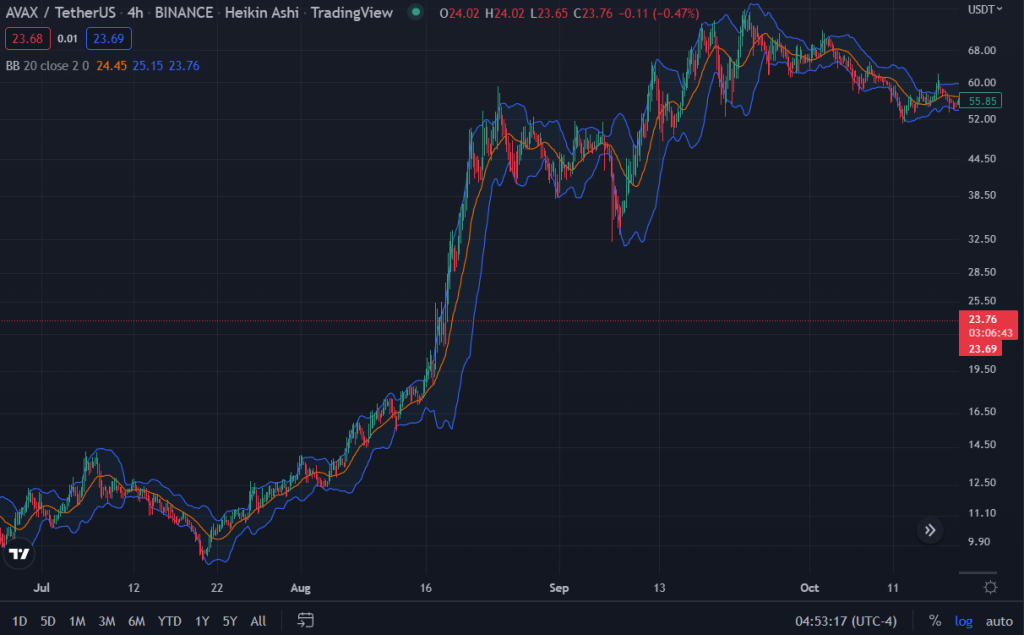Click the close value C23.76 in header

coord(593,13)
